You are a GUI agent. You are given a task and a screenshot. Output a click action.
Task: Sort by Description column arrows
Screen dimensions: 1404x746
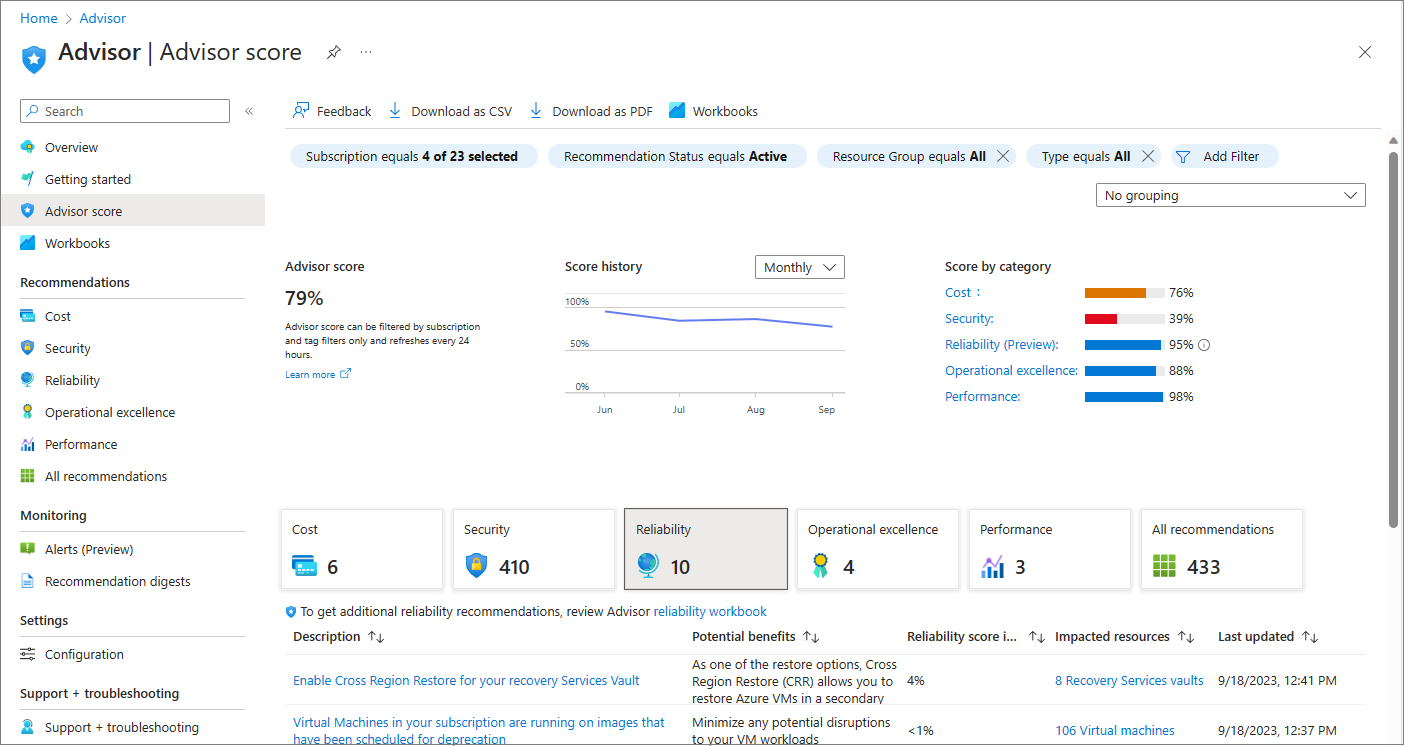coord(376,637)
